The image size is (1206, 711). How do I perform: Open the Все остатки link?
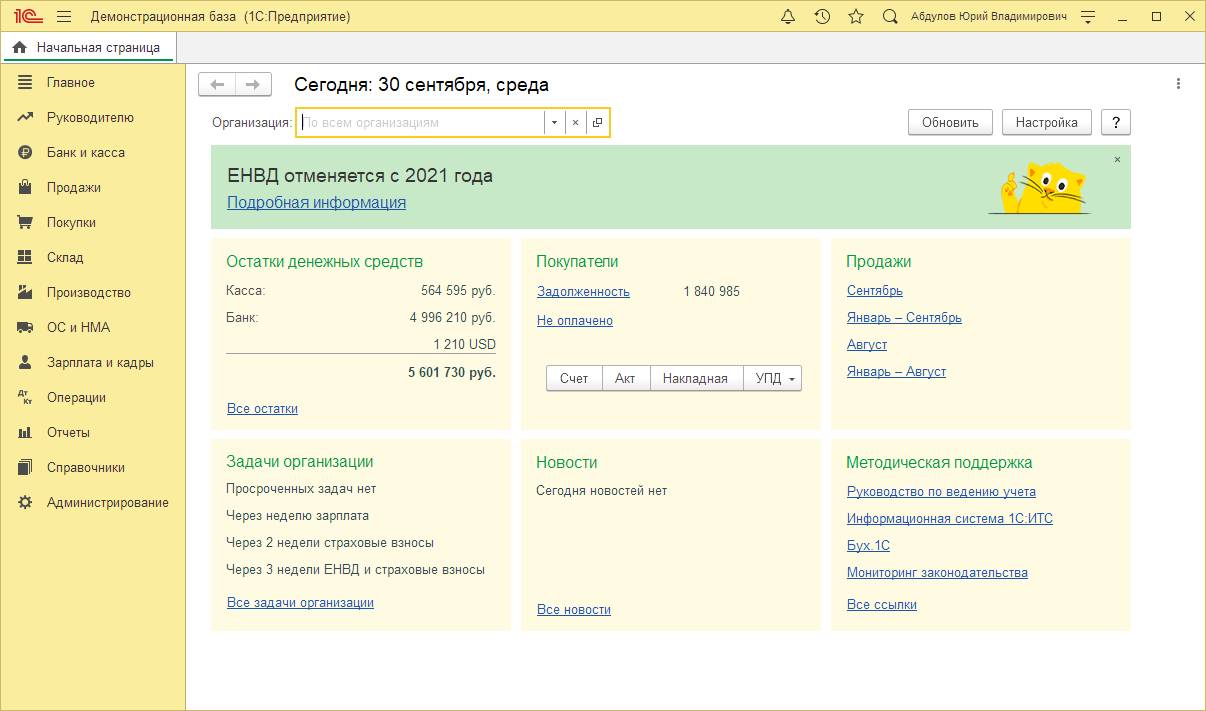pos(262,408)
